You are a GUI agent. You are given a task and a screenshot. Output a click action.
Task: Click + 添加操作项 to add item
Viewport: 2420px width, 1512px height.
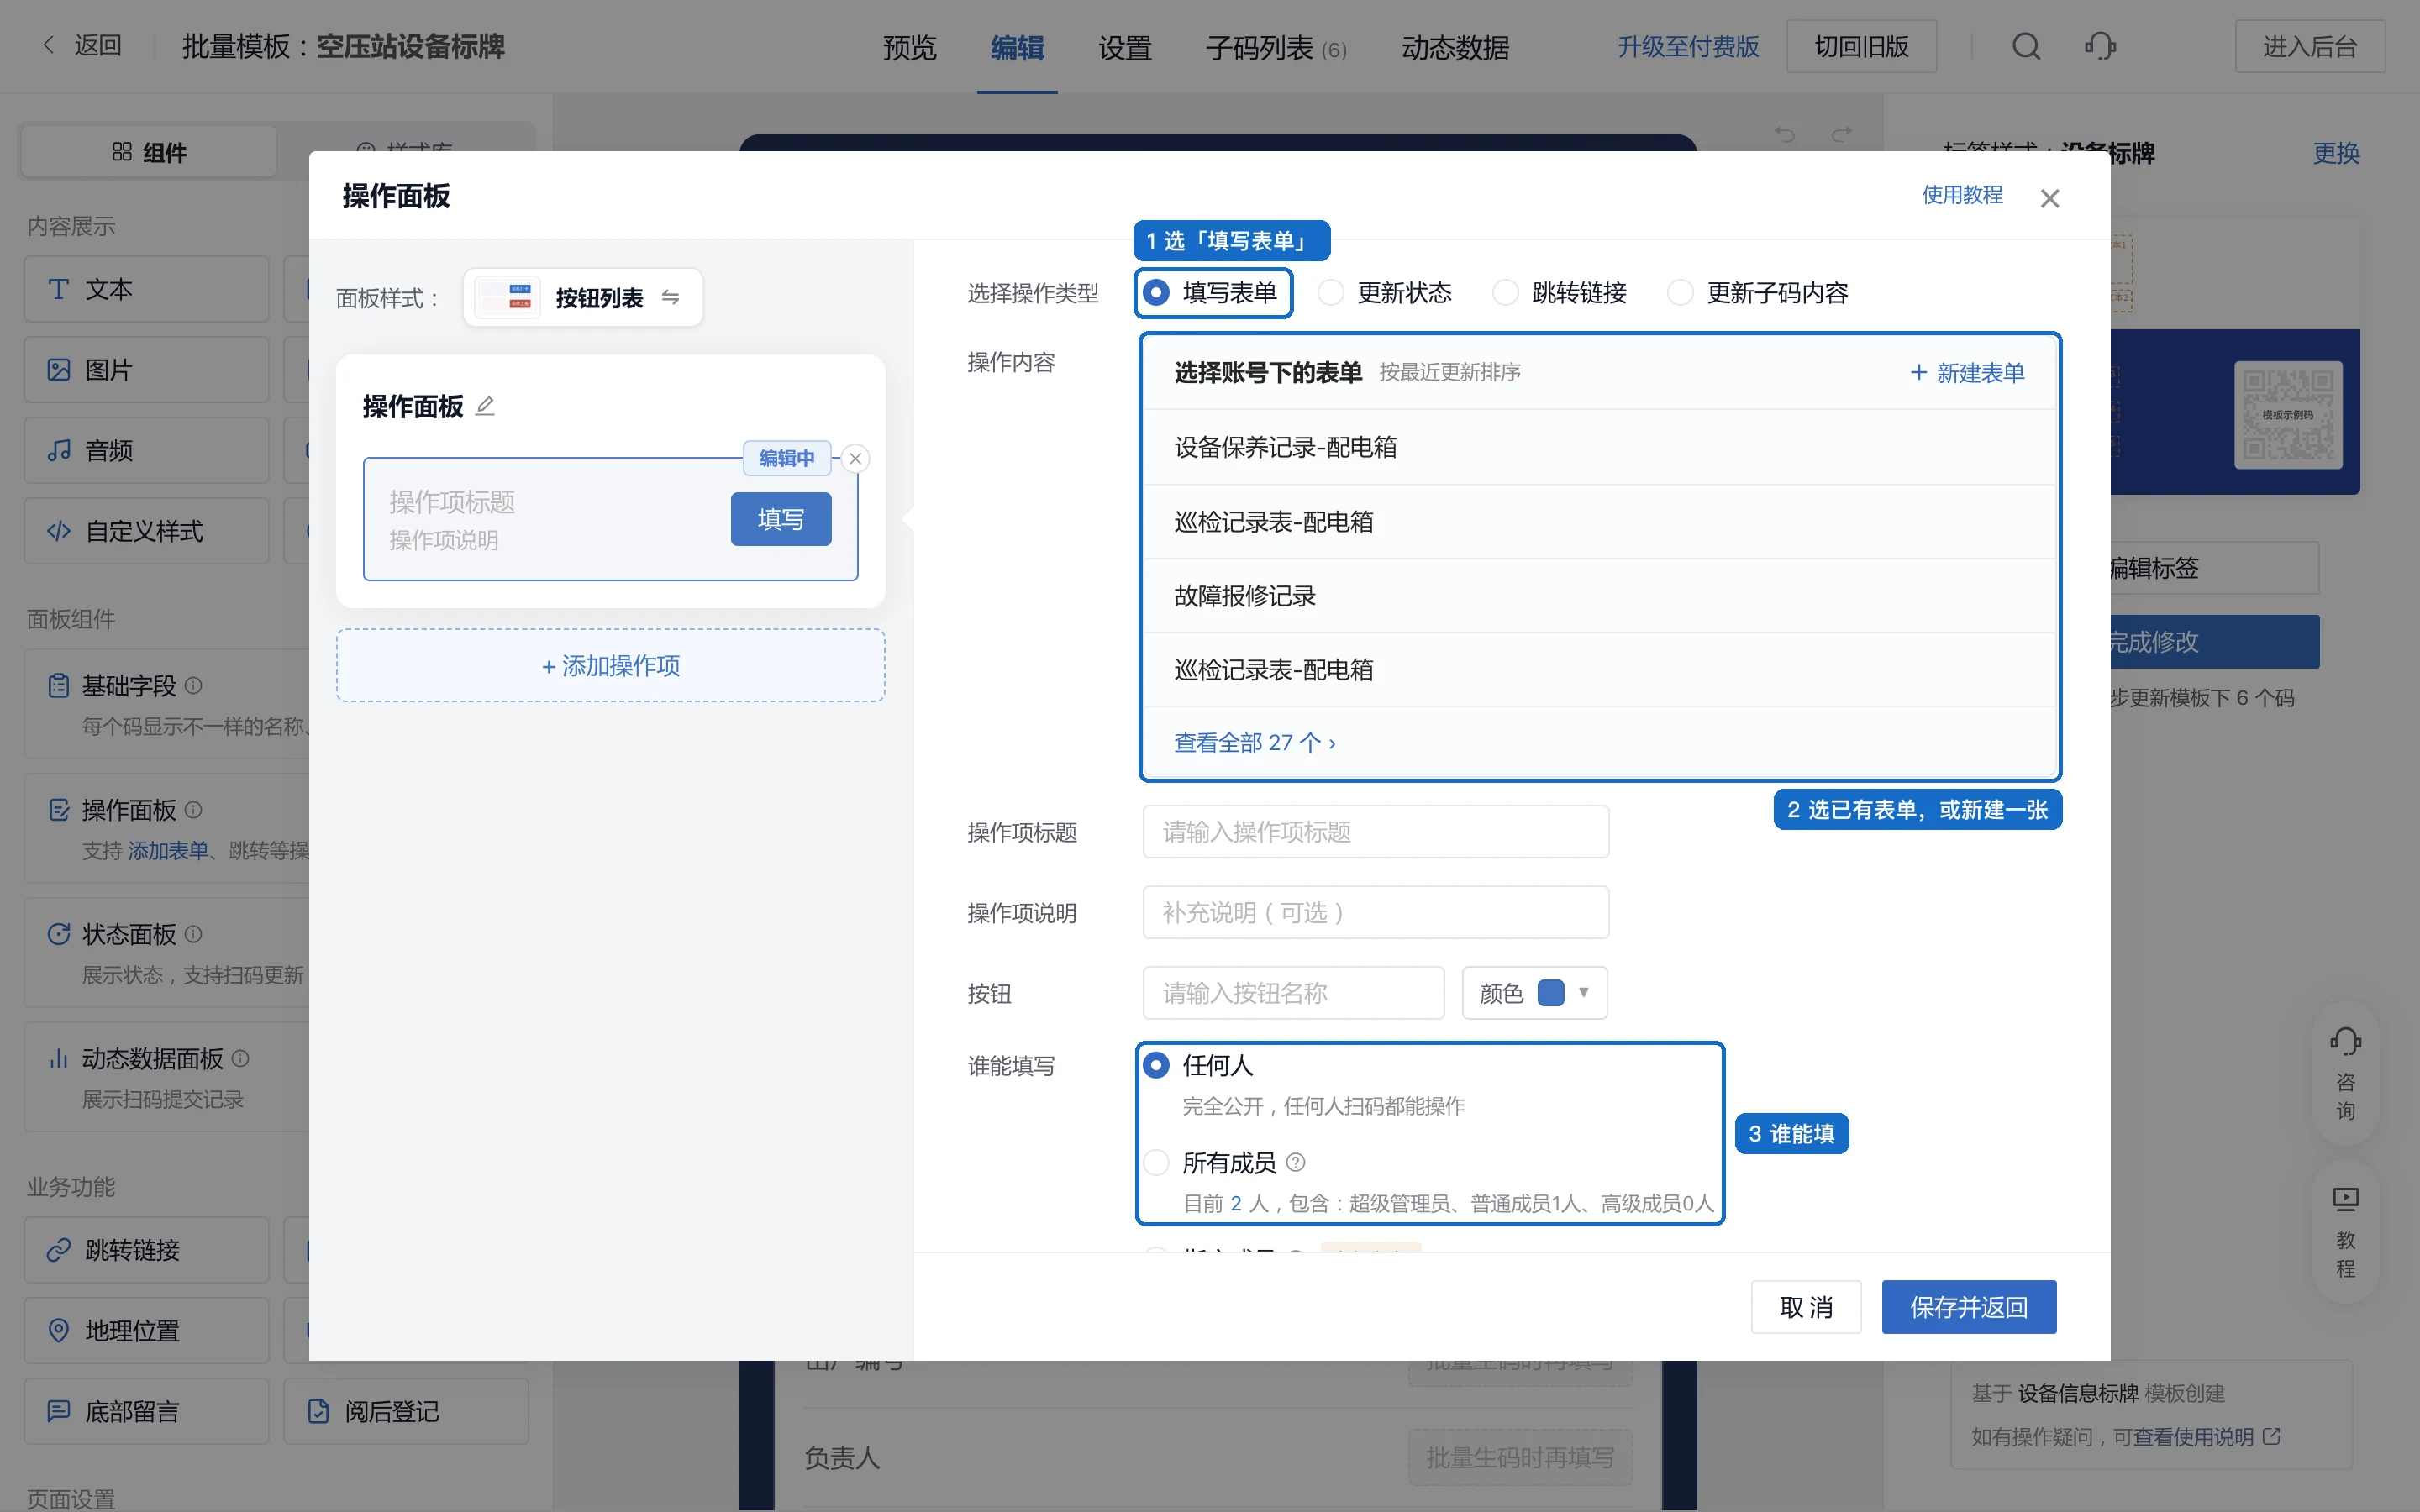click(x=611, y=666)
